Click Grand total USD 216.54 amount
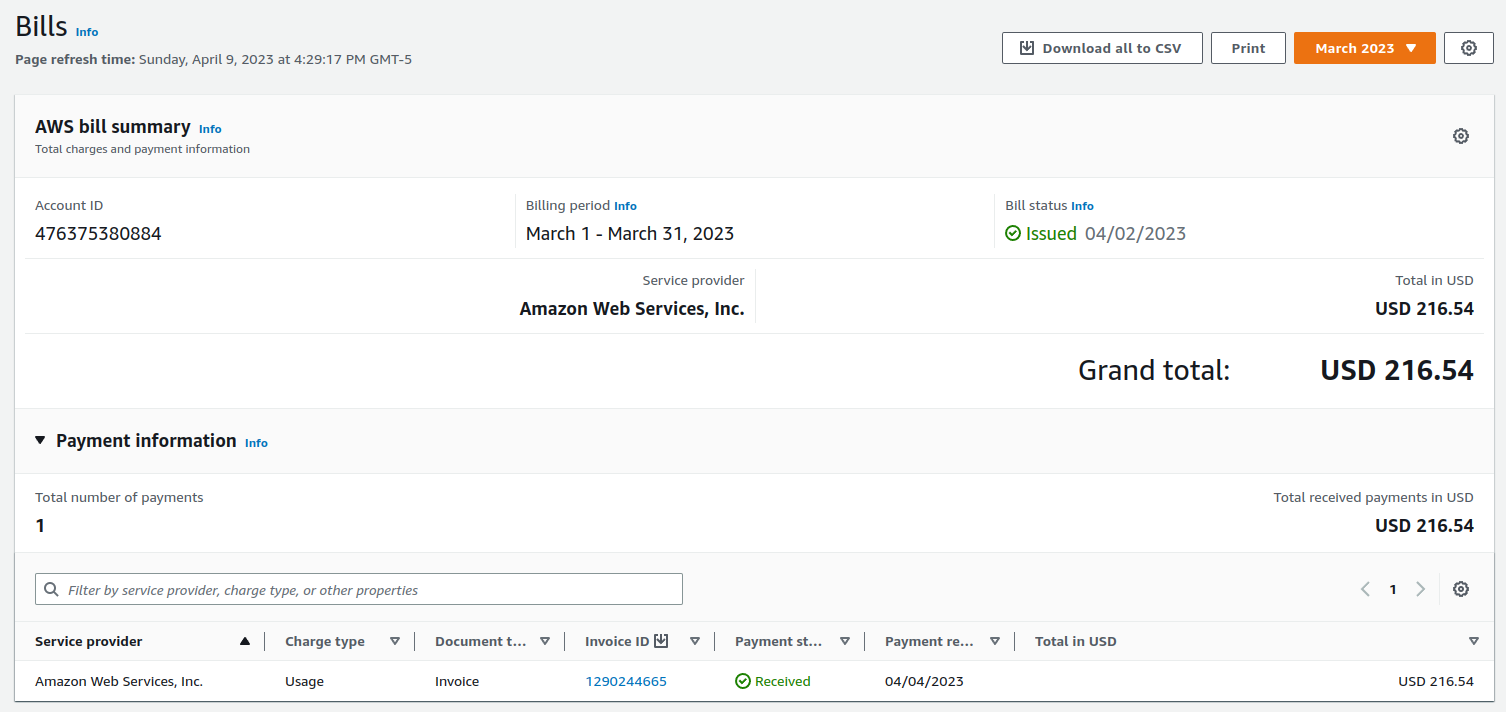This screenshot has width=1506, height=712. 1397,371
